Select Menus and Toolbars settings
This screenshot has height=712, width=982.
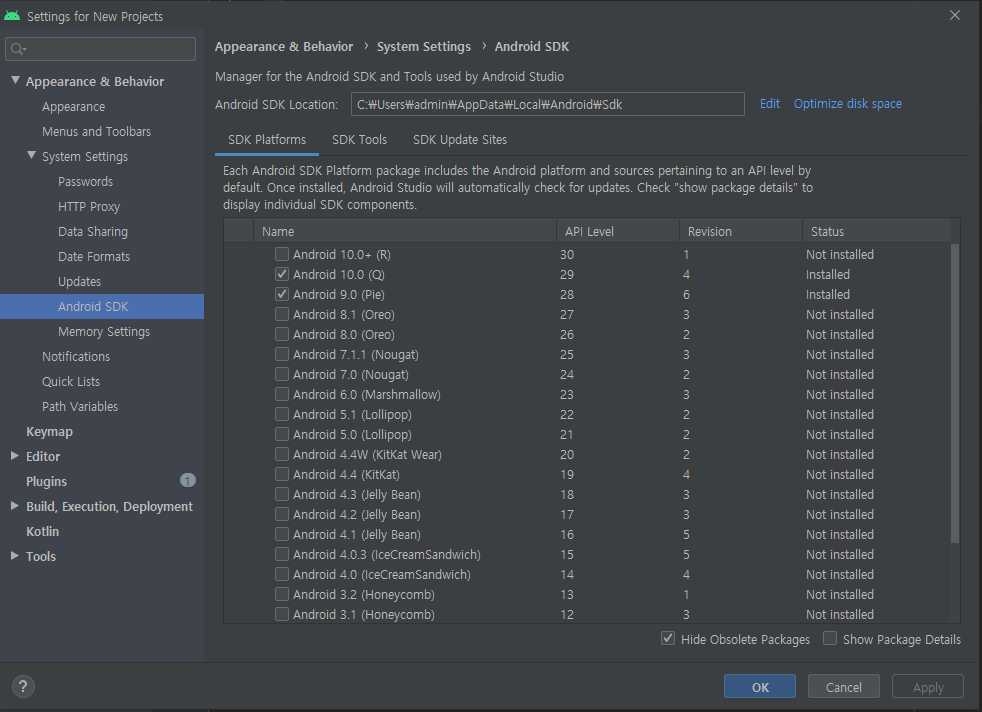(x=96, y=132)
